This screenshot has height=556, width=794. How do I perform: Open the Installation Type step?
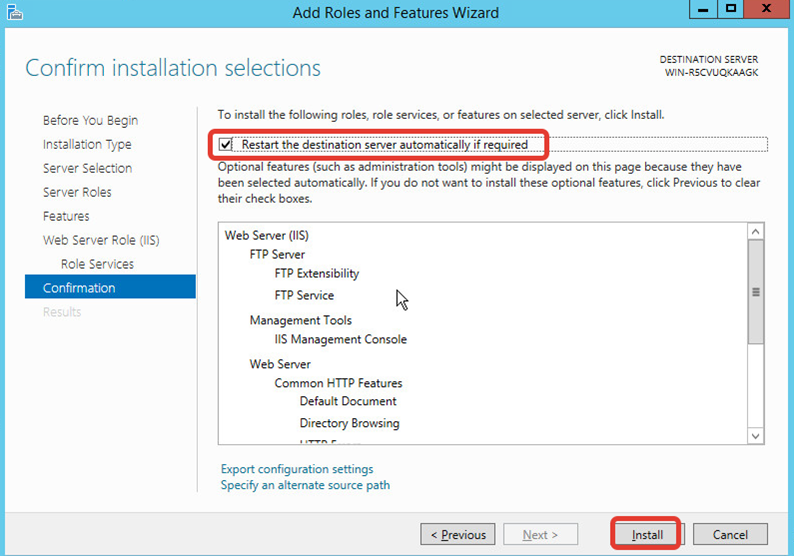coord(87,144)
